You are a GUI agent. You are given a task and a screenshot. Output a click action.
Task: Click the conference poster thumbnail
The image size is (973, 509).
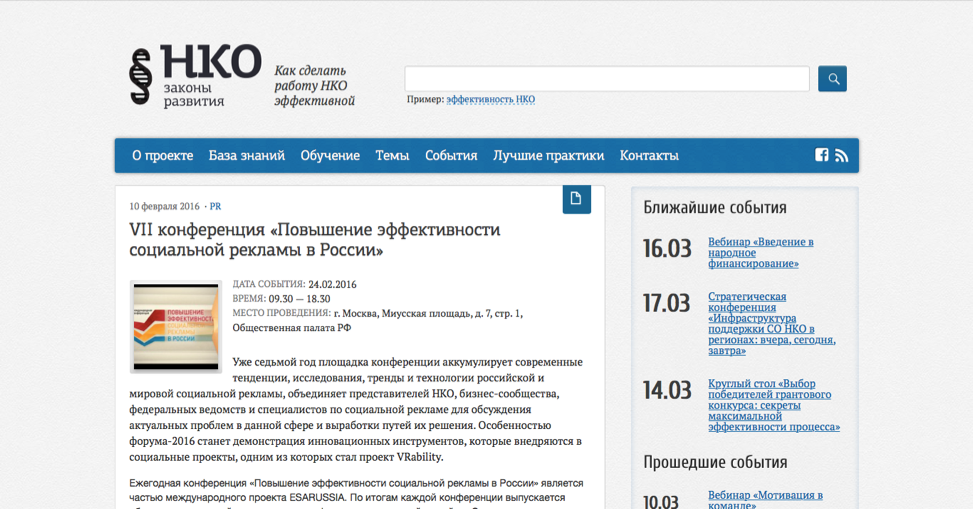pyautogui.click(x=176, y=327)
